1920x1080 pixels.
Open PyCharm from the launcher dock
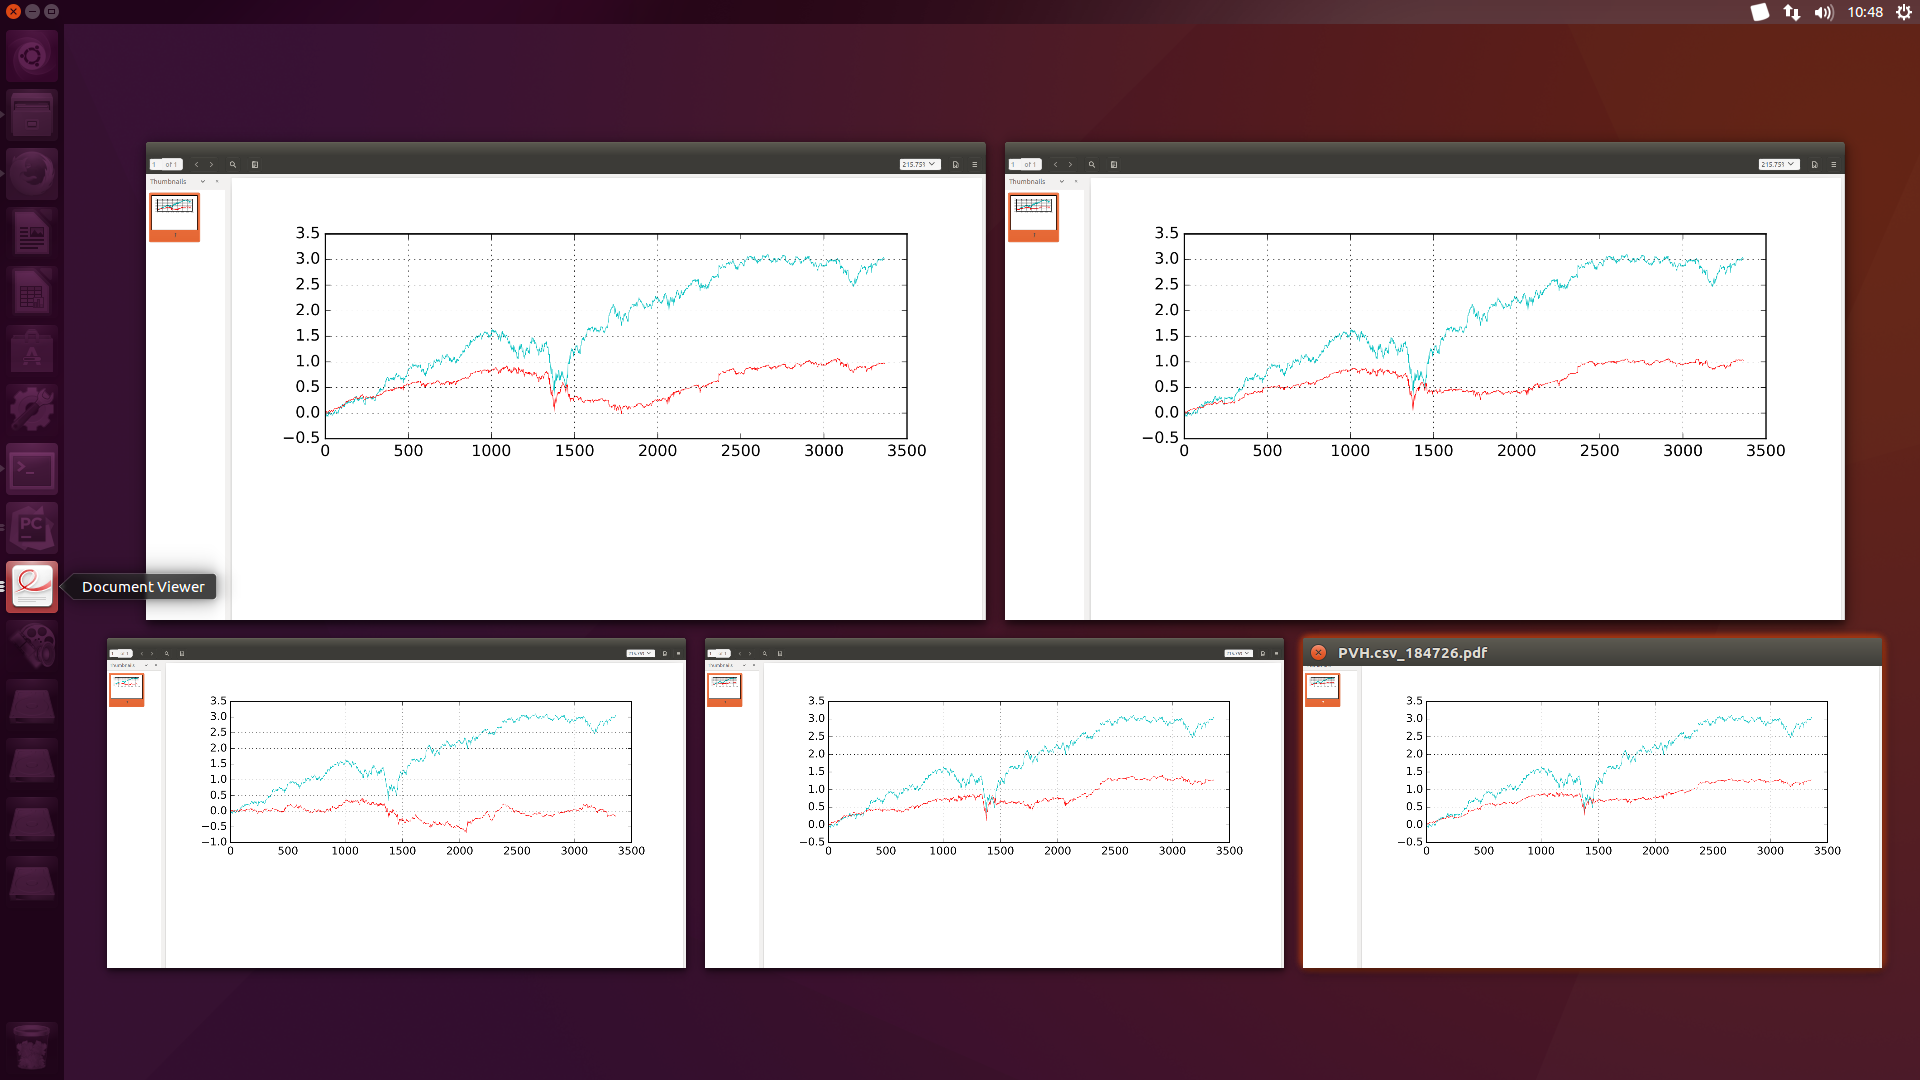coord(32,528)
